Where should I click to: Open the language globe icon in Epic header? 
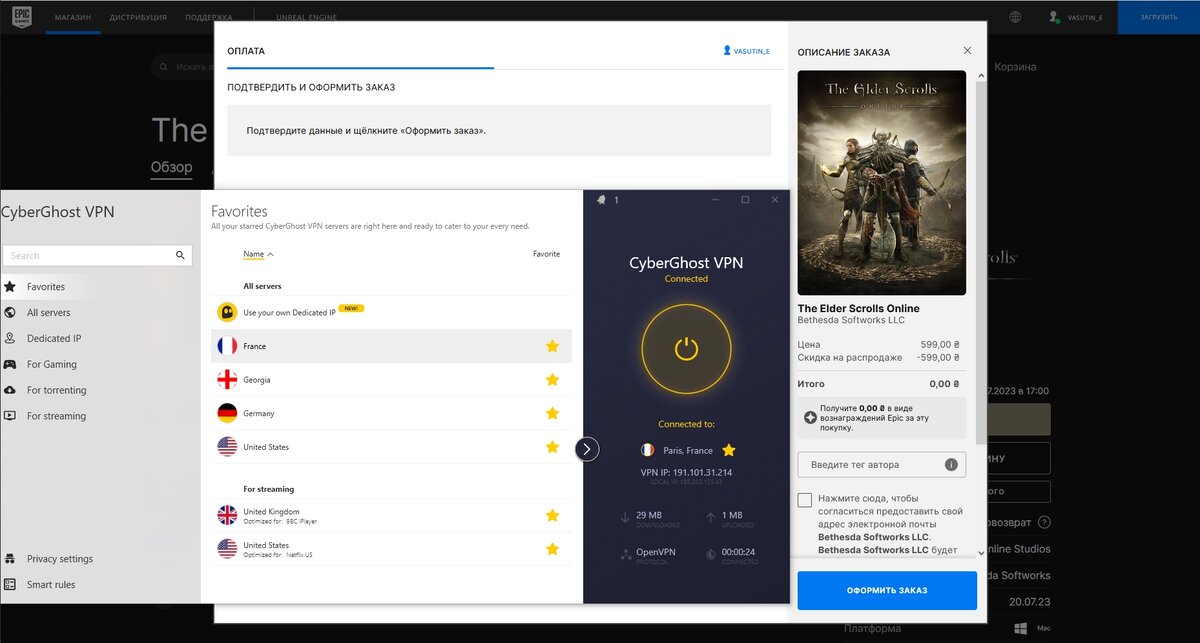point(1015,17)
